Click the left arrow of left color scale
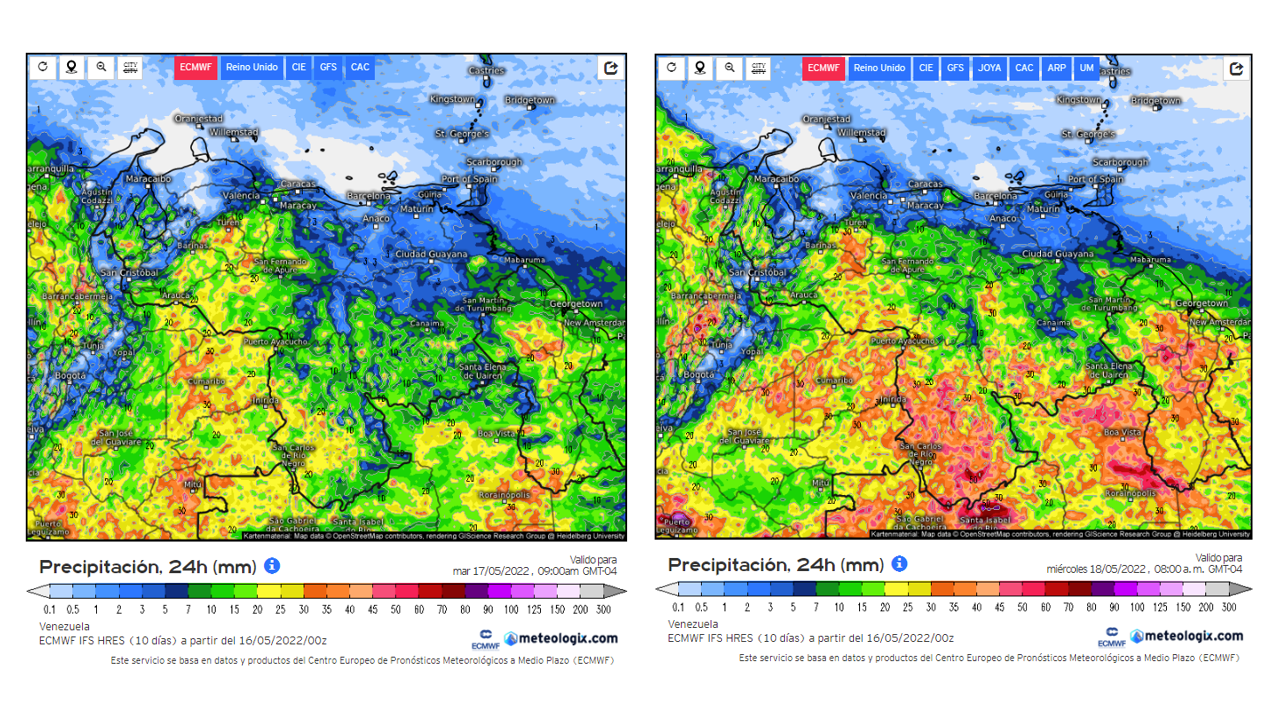Viewport: 1280px width, 720px height. pos(33,591)
